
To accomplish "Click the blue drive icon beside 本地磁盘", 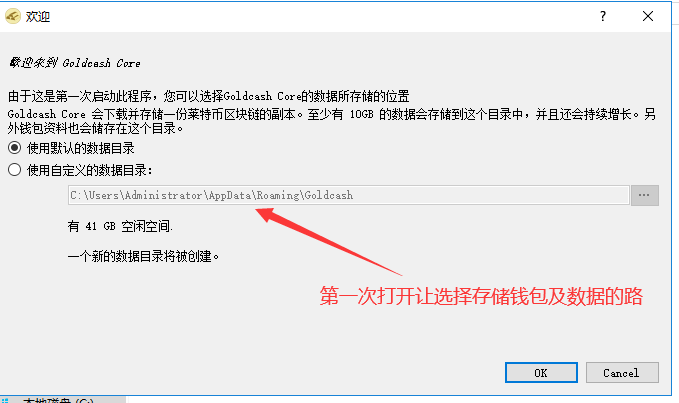I will (5, 400).
